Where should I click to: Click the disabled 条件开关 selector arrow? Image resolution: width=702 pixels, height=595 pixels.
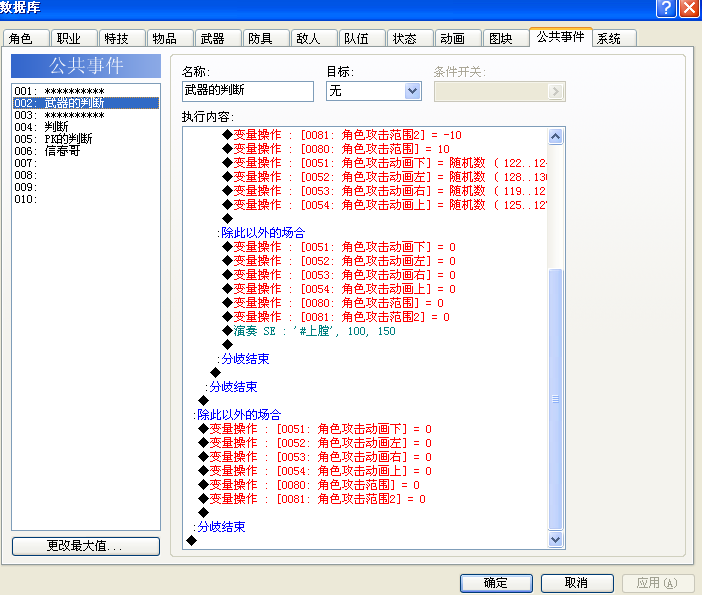[x=556, y=91]
